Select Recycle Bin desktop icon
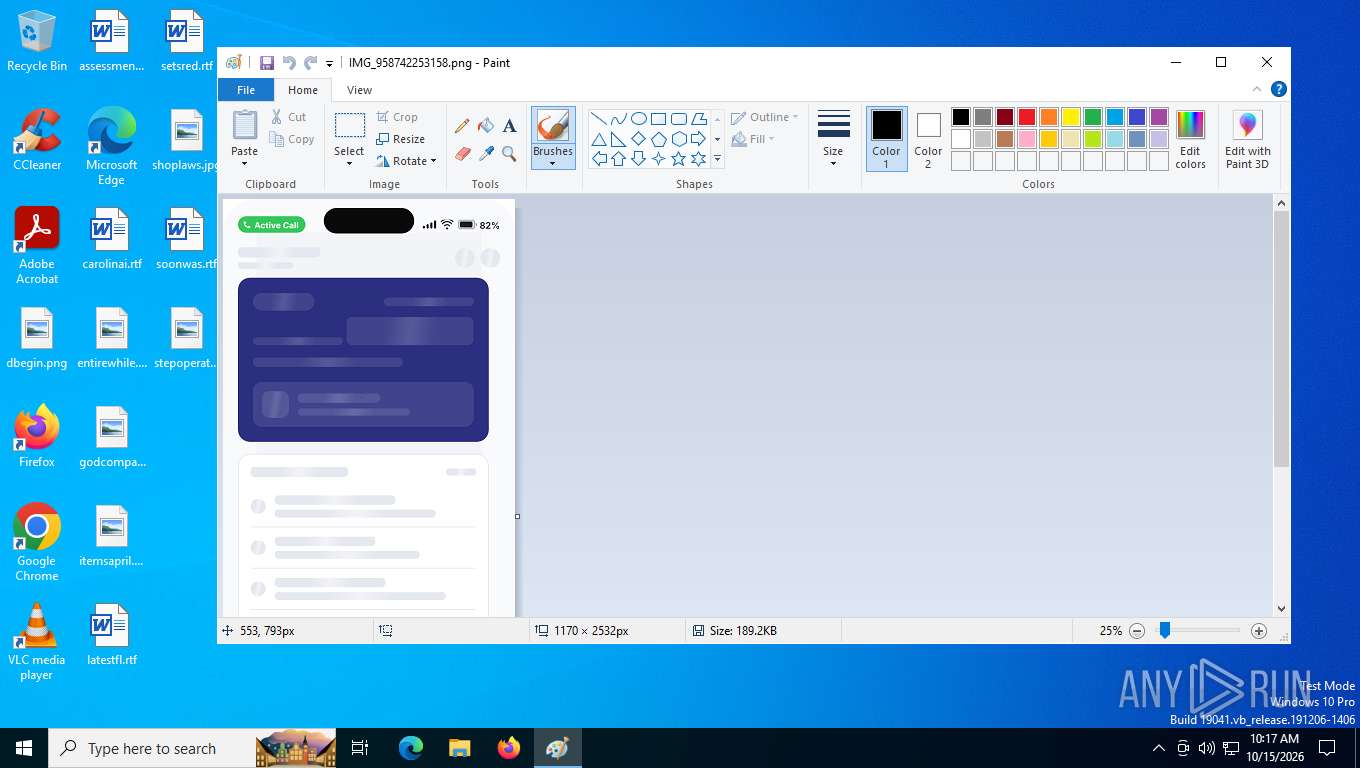Viewport: 1360px width, 768px height. point(37,41)
